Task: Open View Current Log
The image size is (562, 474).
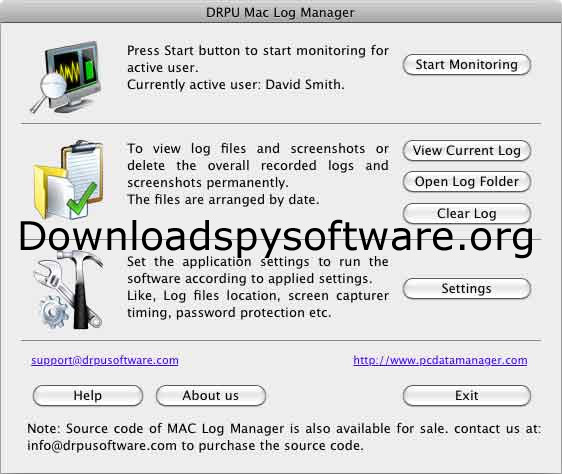Action: 466,151
